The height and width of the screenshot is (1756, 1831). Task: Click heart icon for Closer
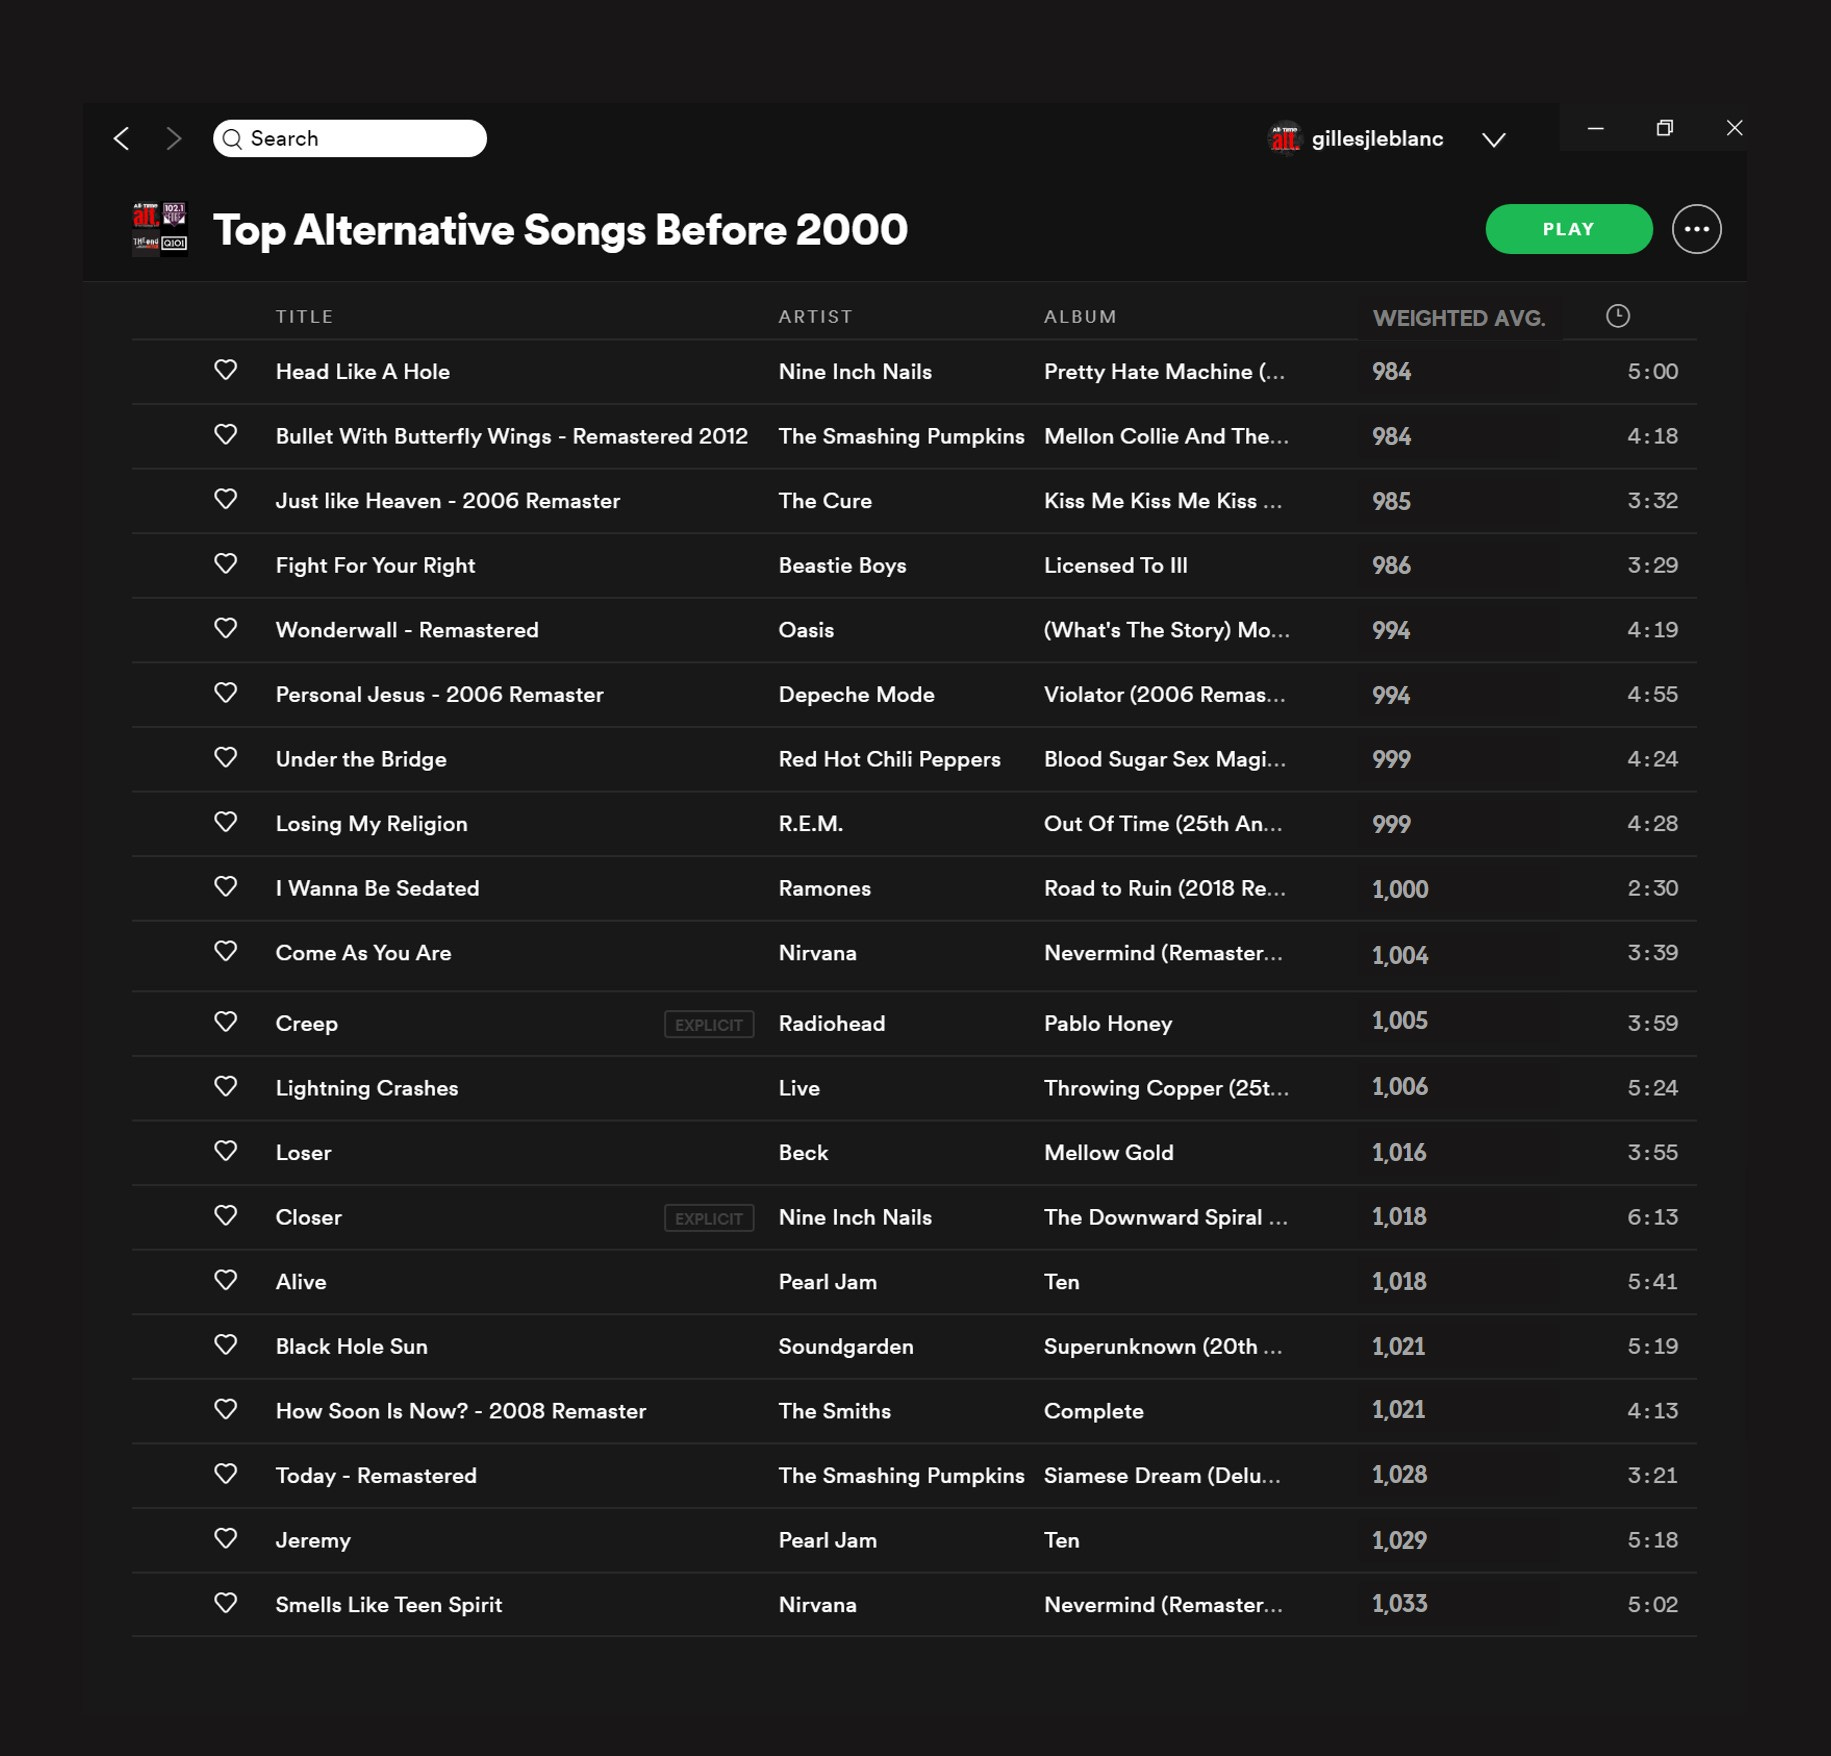(225, 1216)
